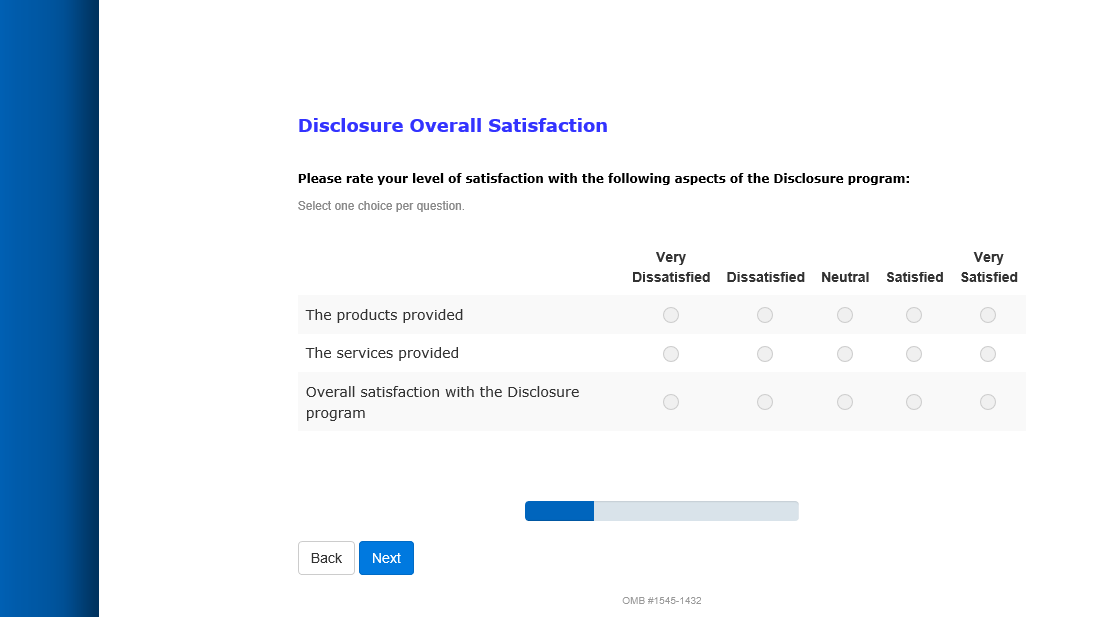Screen dimensions: 1104x617
Task: Rate services provided as Very Satisfied
Action: (988, 354)
